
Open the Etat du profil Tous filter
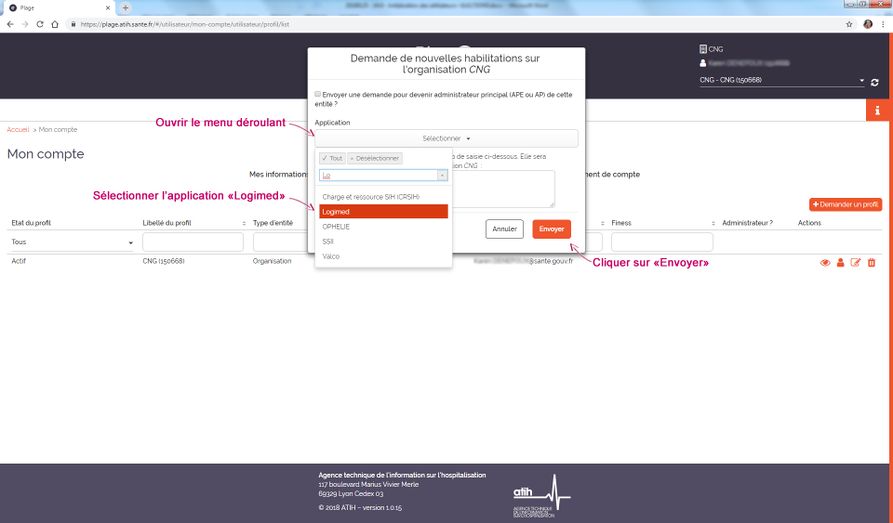pyautogui.click(x=72, y=242)
